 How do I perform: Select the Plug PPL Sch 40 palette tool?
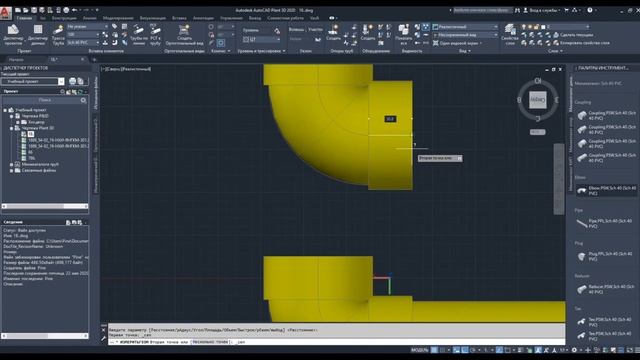[x=606, y=256]
